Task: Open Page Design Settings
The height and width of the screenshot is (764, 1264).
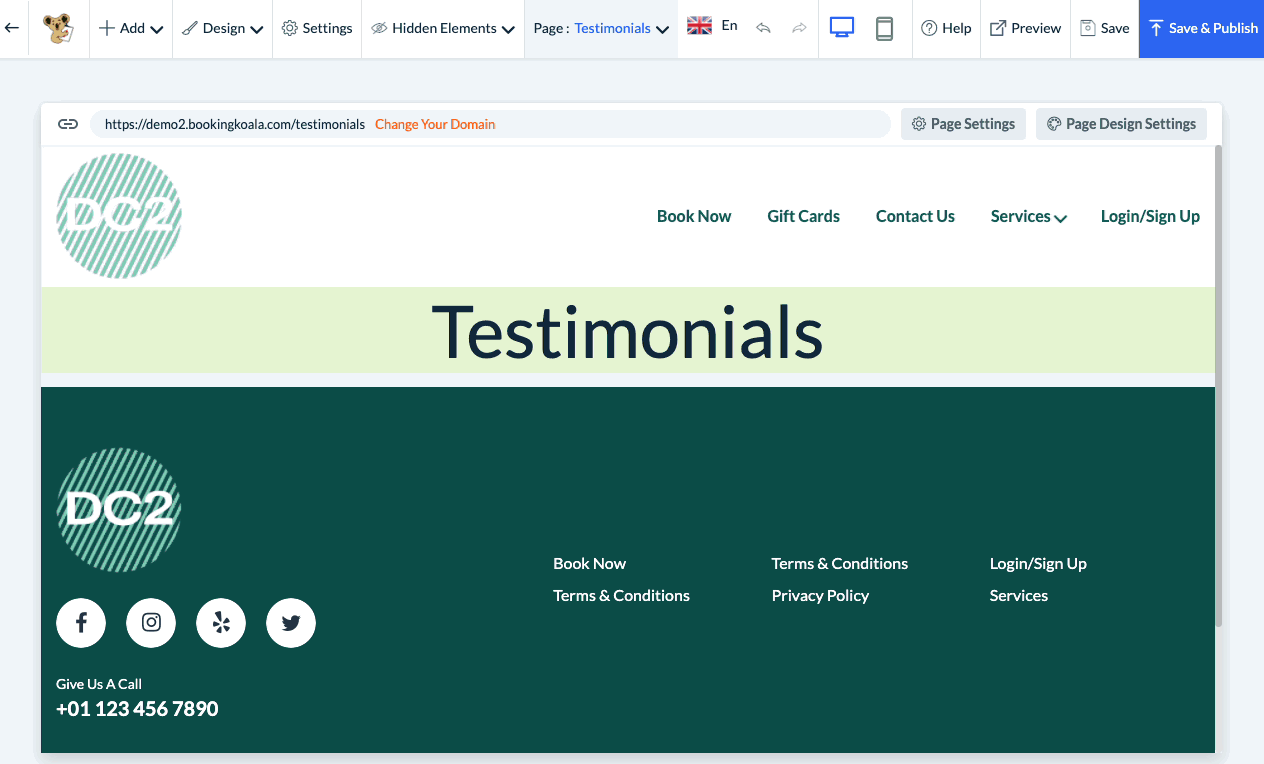Action: [x=1121, y=124]
